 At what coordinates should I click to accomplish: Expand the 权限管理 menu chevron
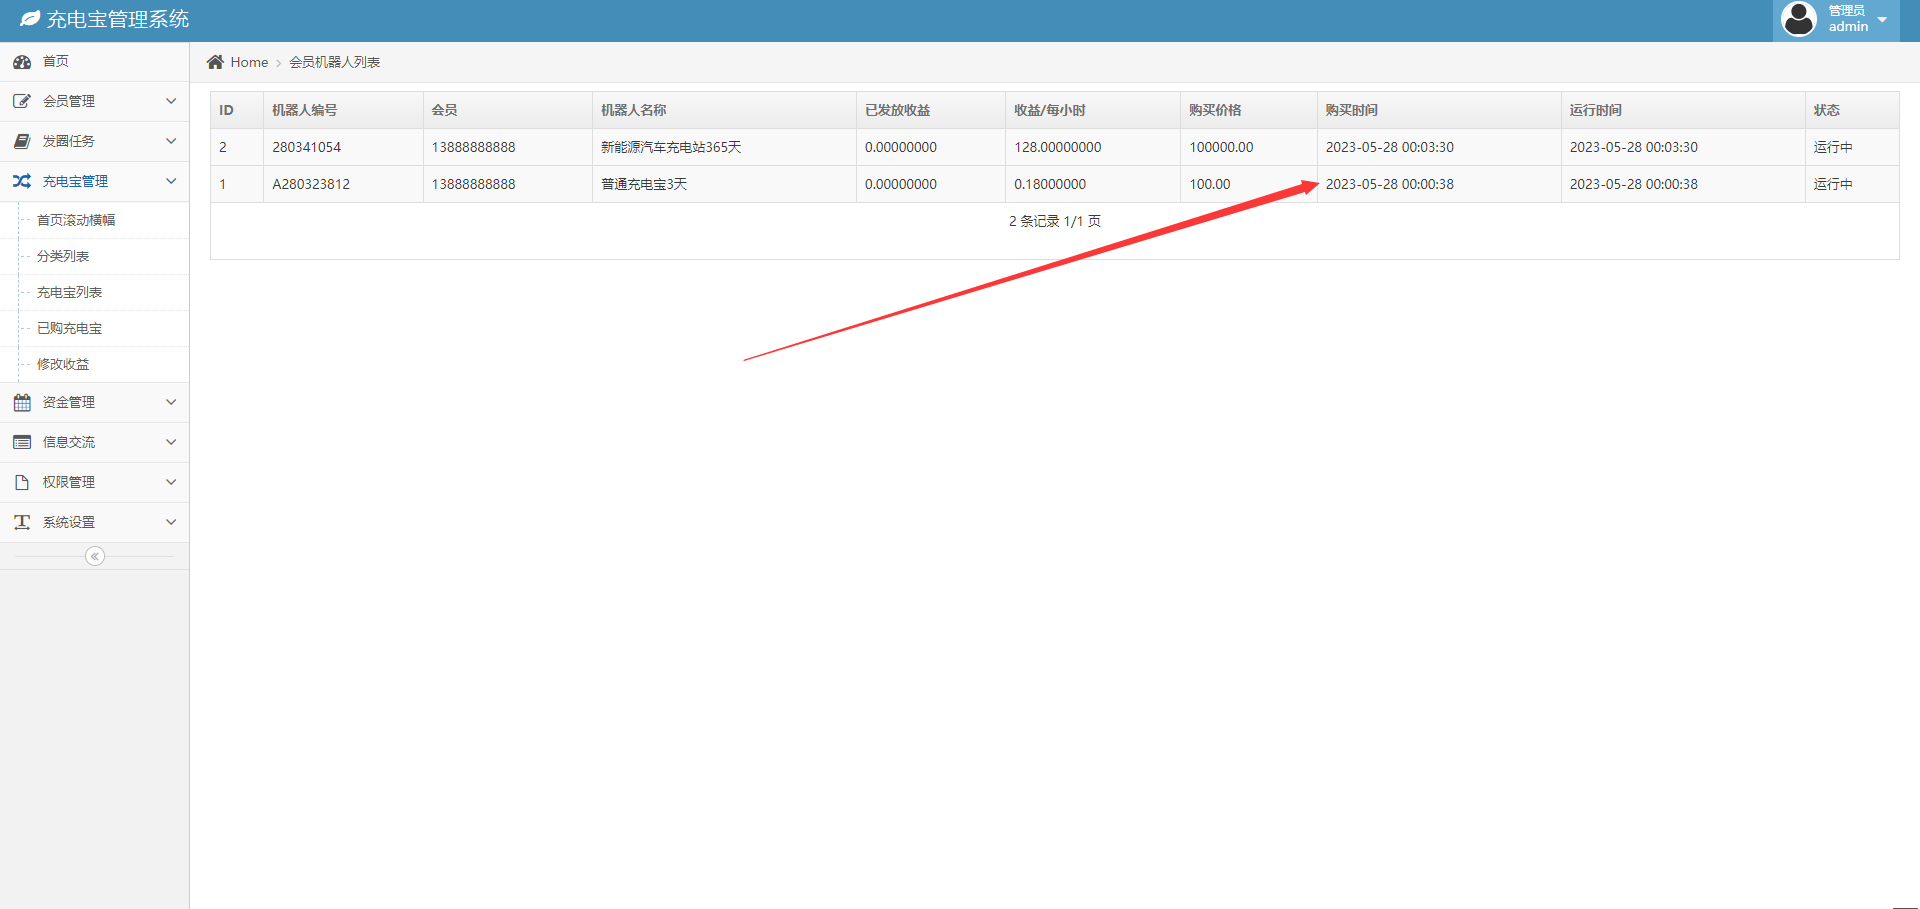click(171, 482)
